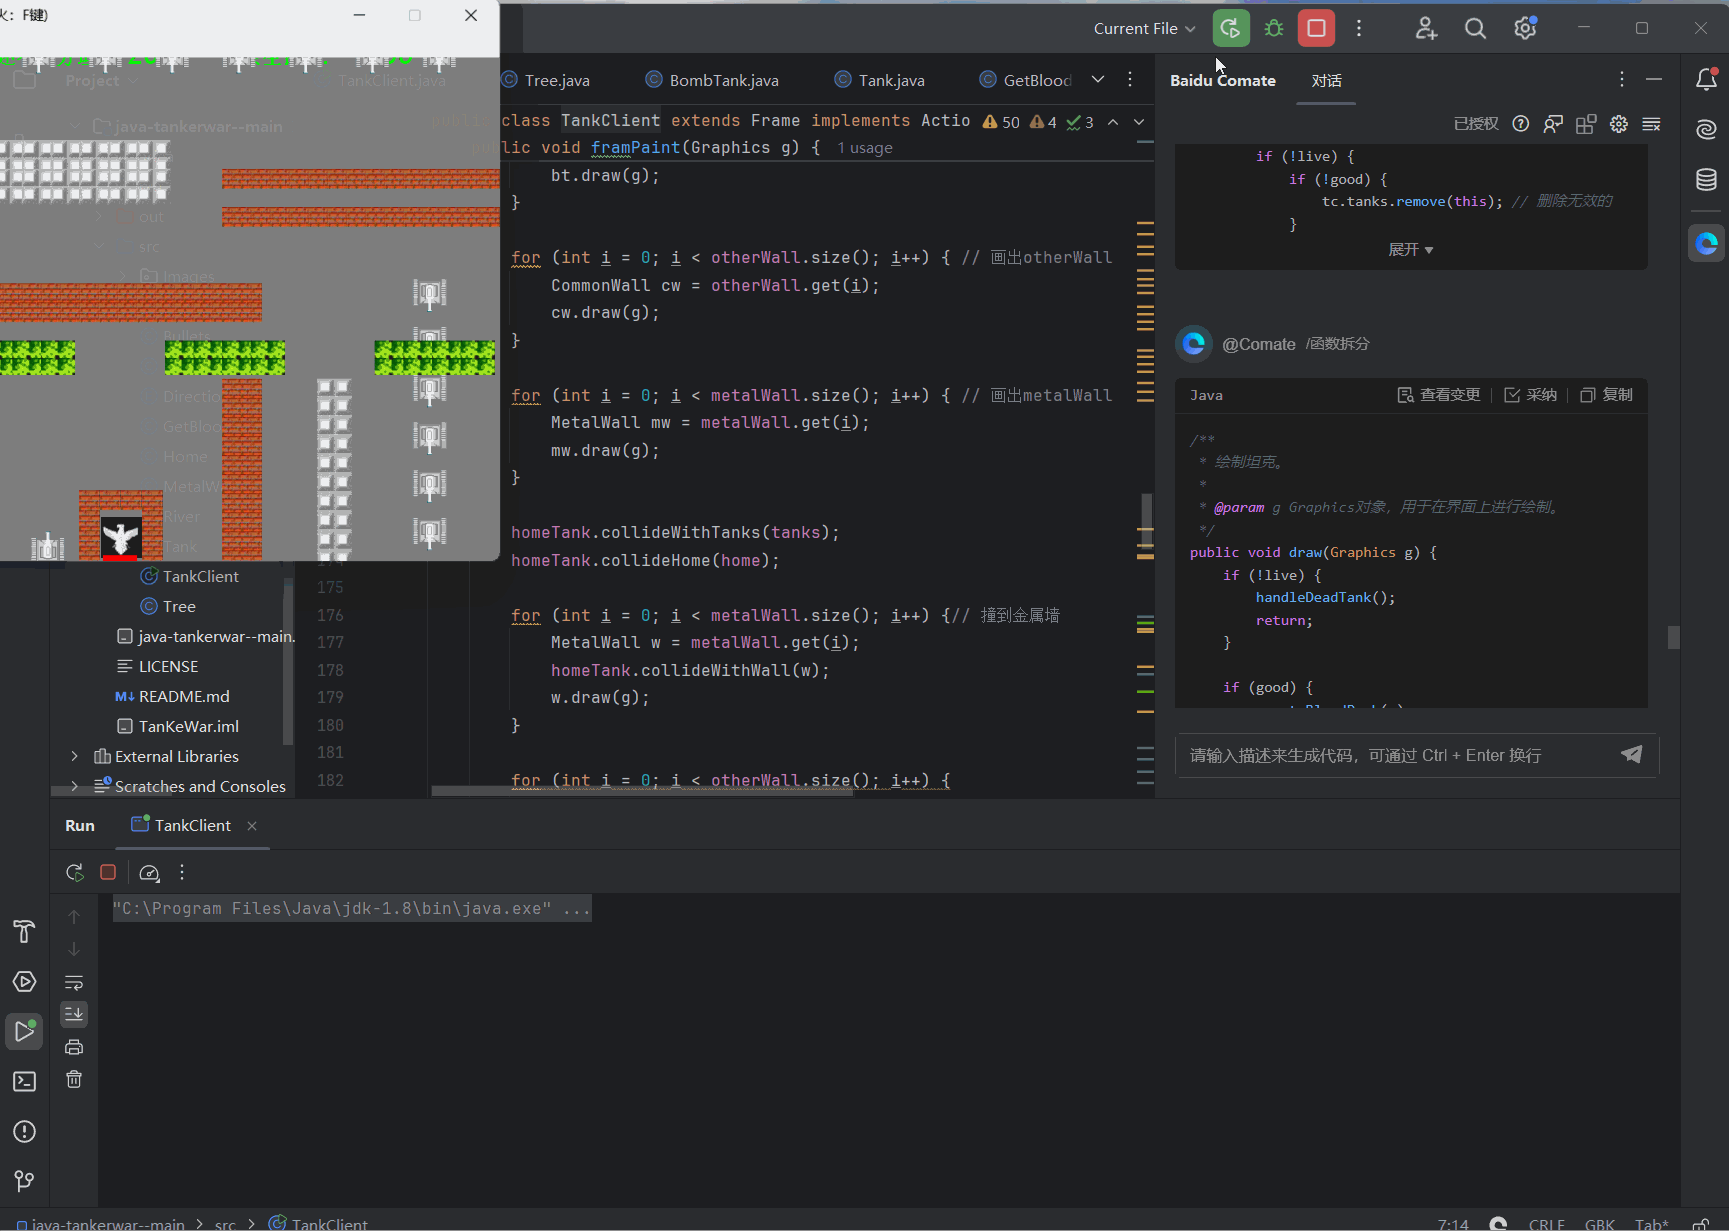The width and height of the screenshot is (1729, 1231).
Task: Select the Baidu Comate sidebar icon
Action: [x=1707, y=243]
